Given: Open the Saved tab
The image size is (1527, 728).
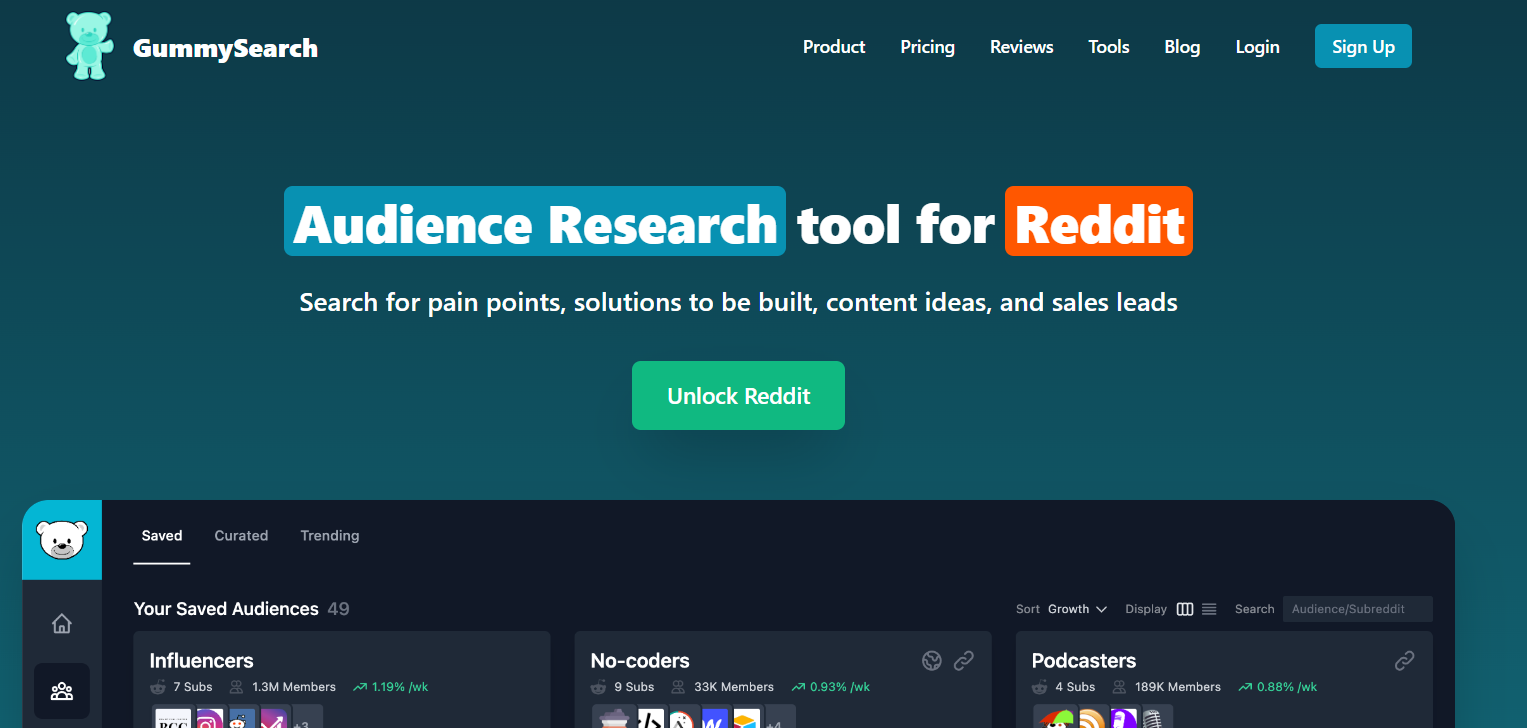Looking at the screenshot, I should point(162,536).
